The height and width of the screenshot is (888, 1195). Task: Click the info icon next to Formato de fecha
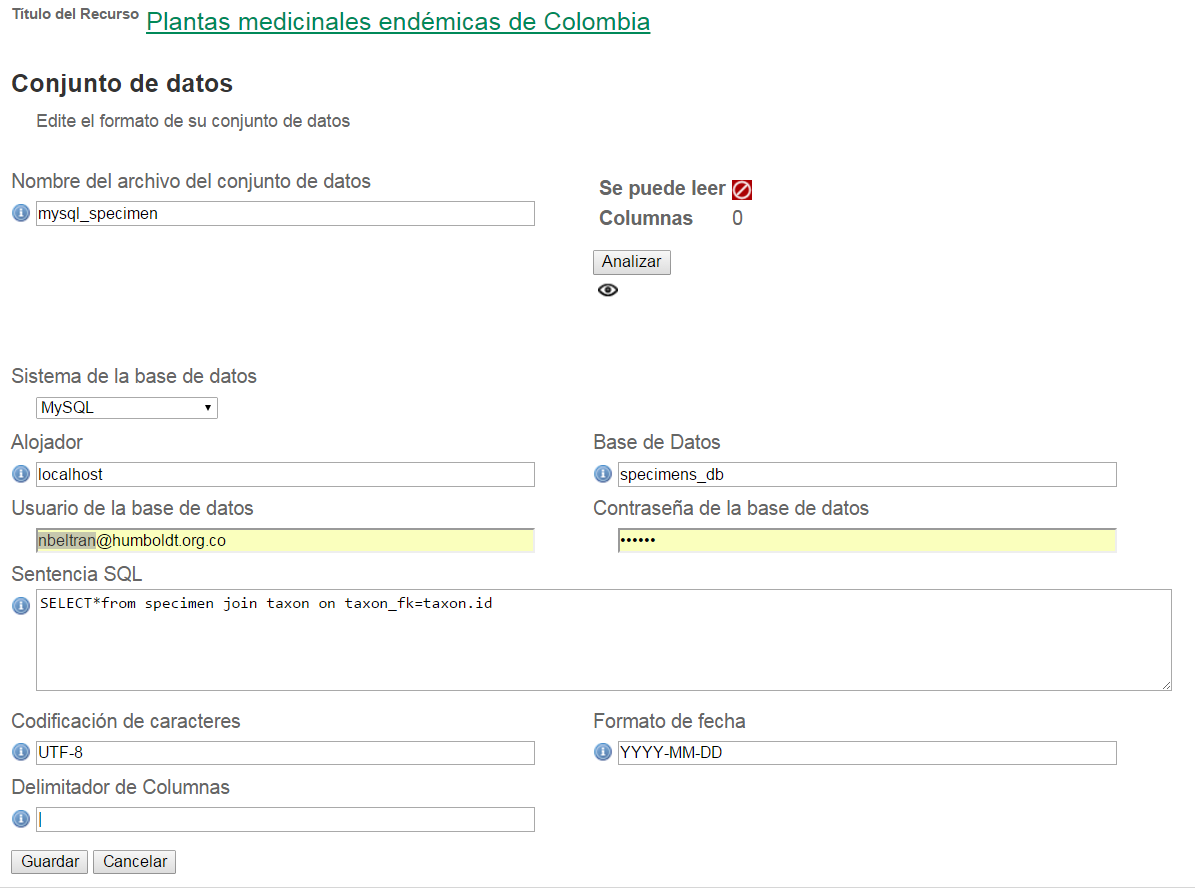[602, 752]
